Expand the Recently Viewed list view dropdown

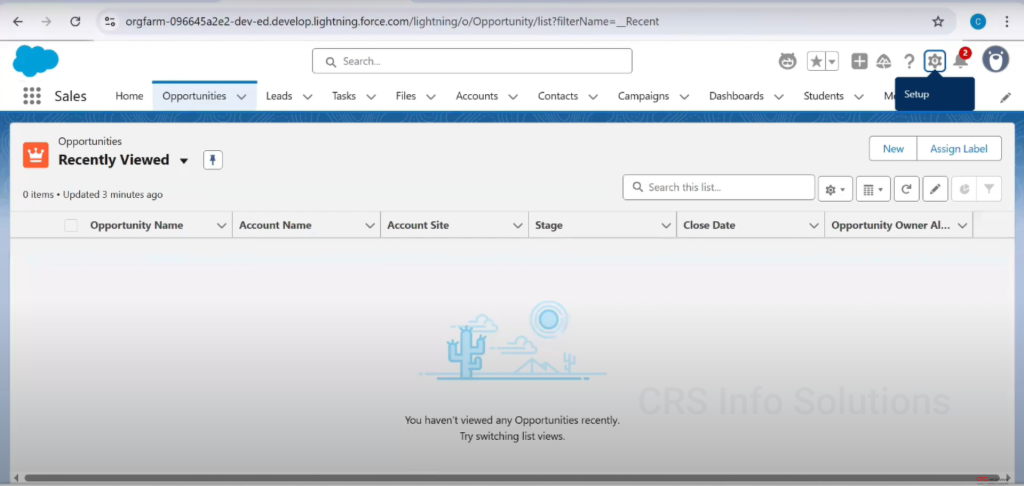tap(184, 161)
